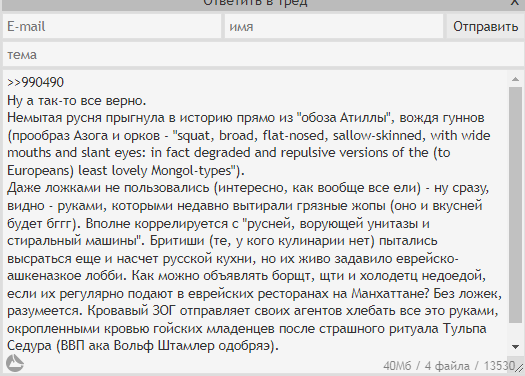Click the round icon below the textarea
Image resolution: width=525 pixels, height=376 pixels.
tap(15, 363)
